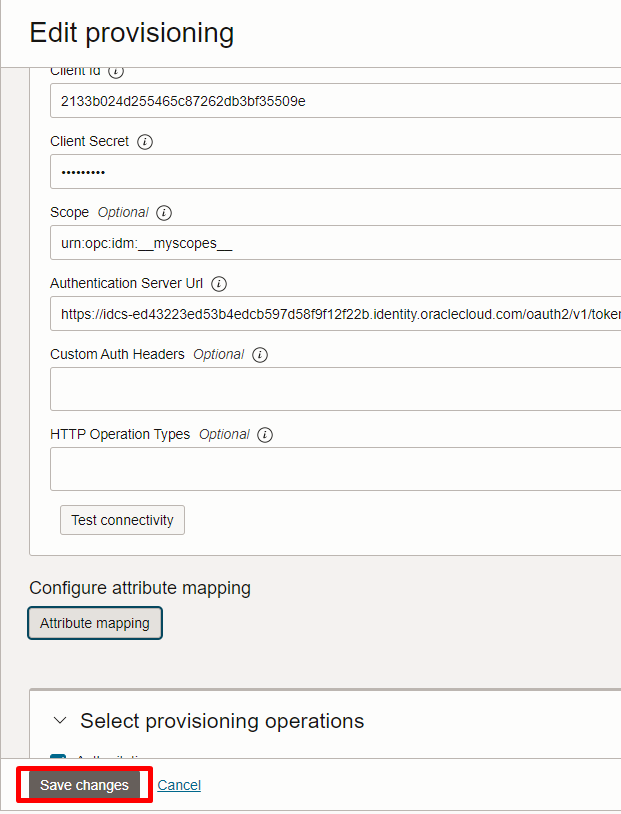Click the Authentication Server Url field
Image resolution: width=621 pixels, height=814 pixels.
point(335,314)
